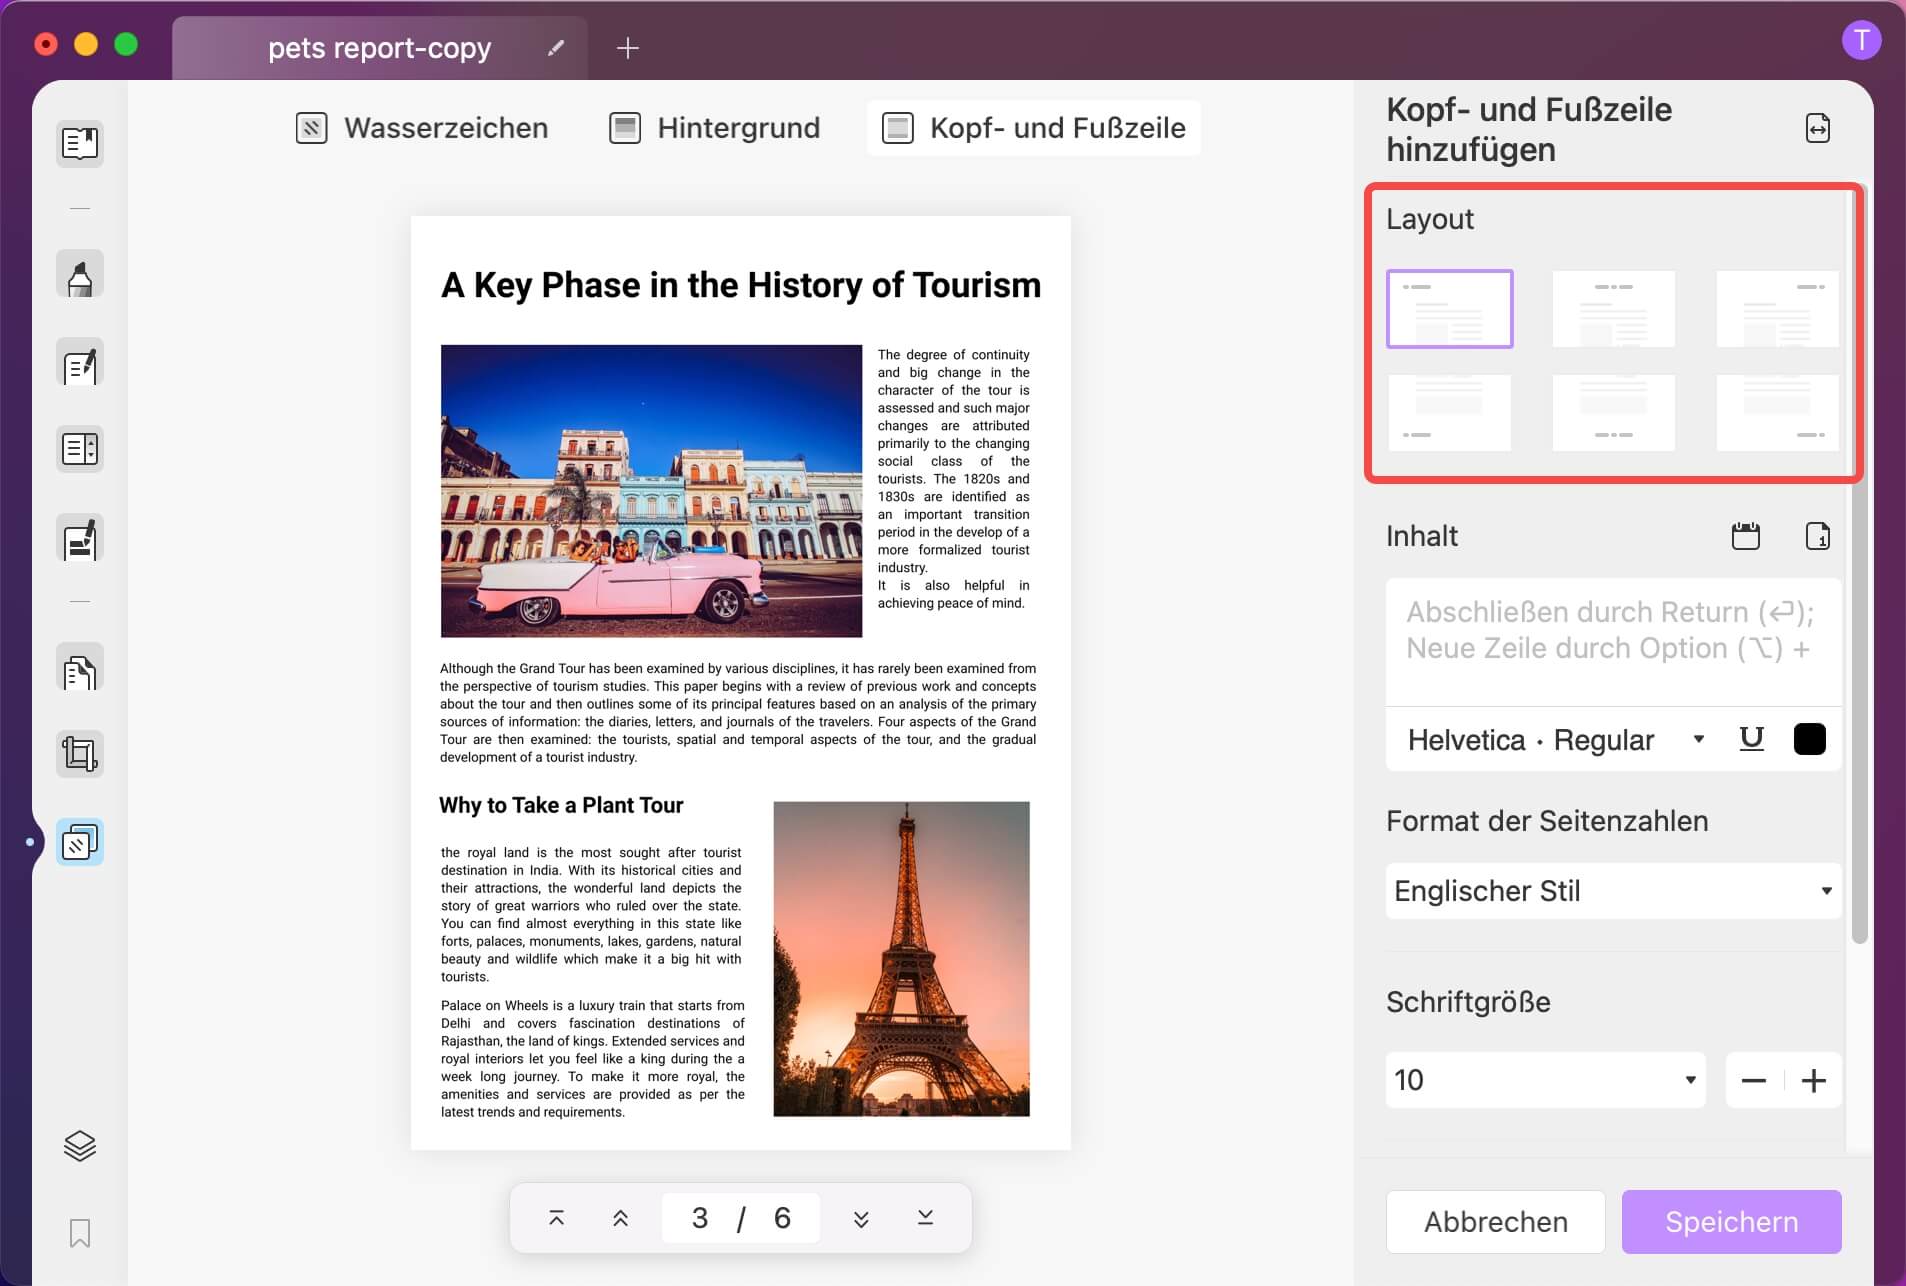Insert date via calendar icon next to Inhalt

(1746, 536)
